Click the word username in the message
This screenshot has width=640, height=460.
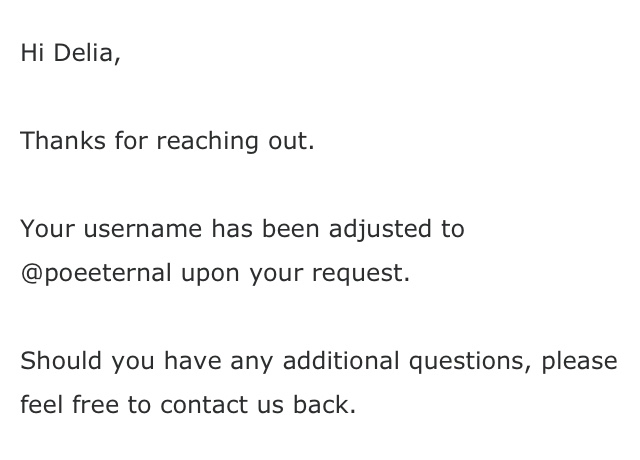[143, 229]
